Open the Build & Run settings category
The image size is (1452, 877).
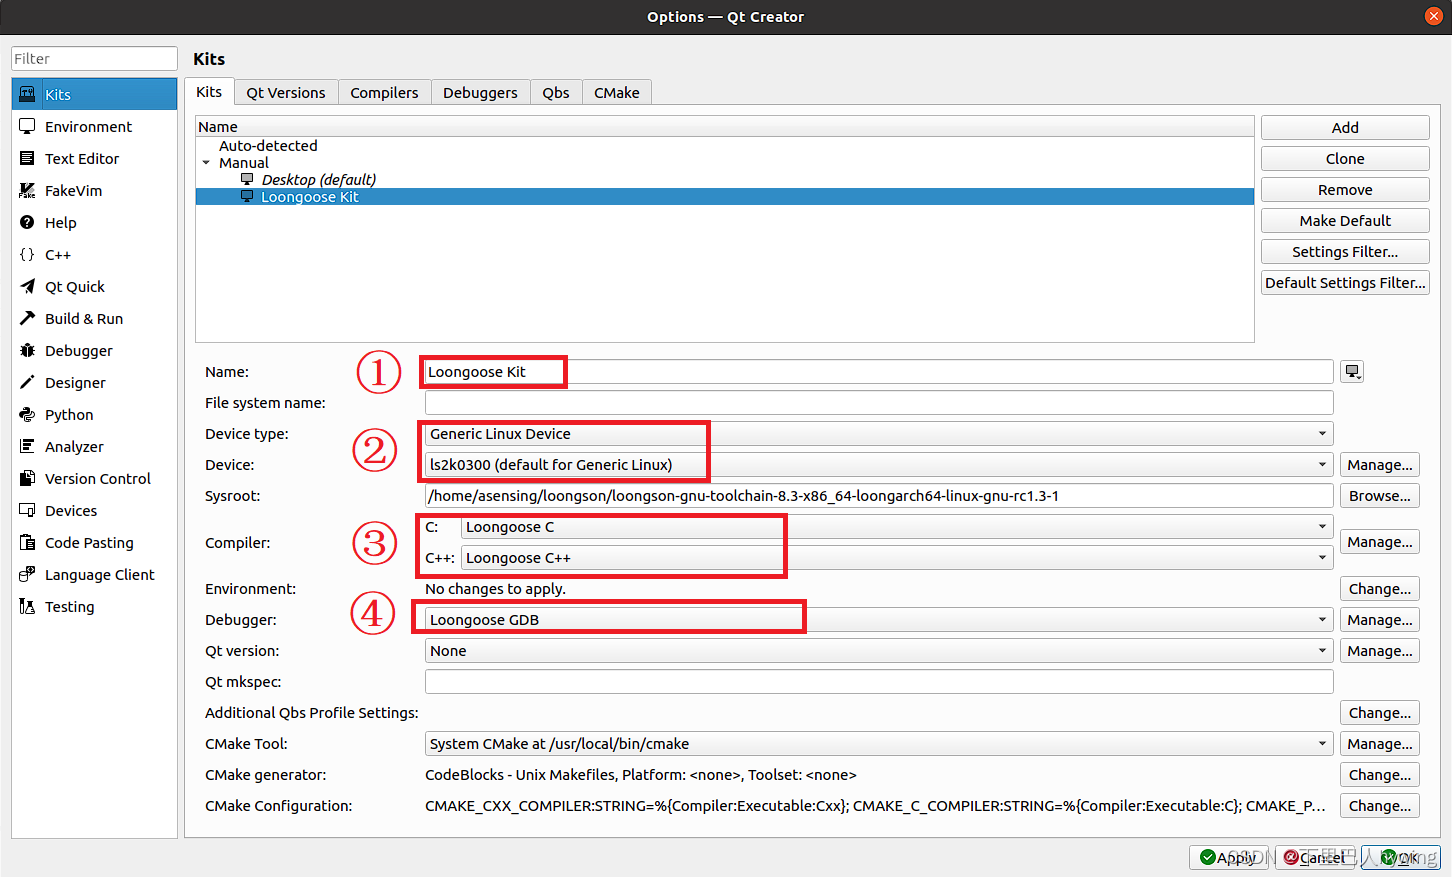94,318
